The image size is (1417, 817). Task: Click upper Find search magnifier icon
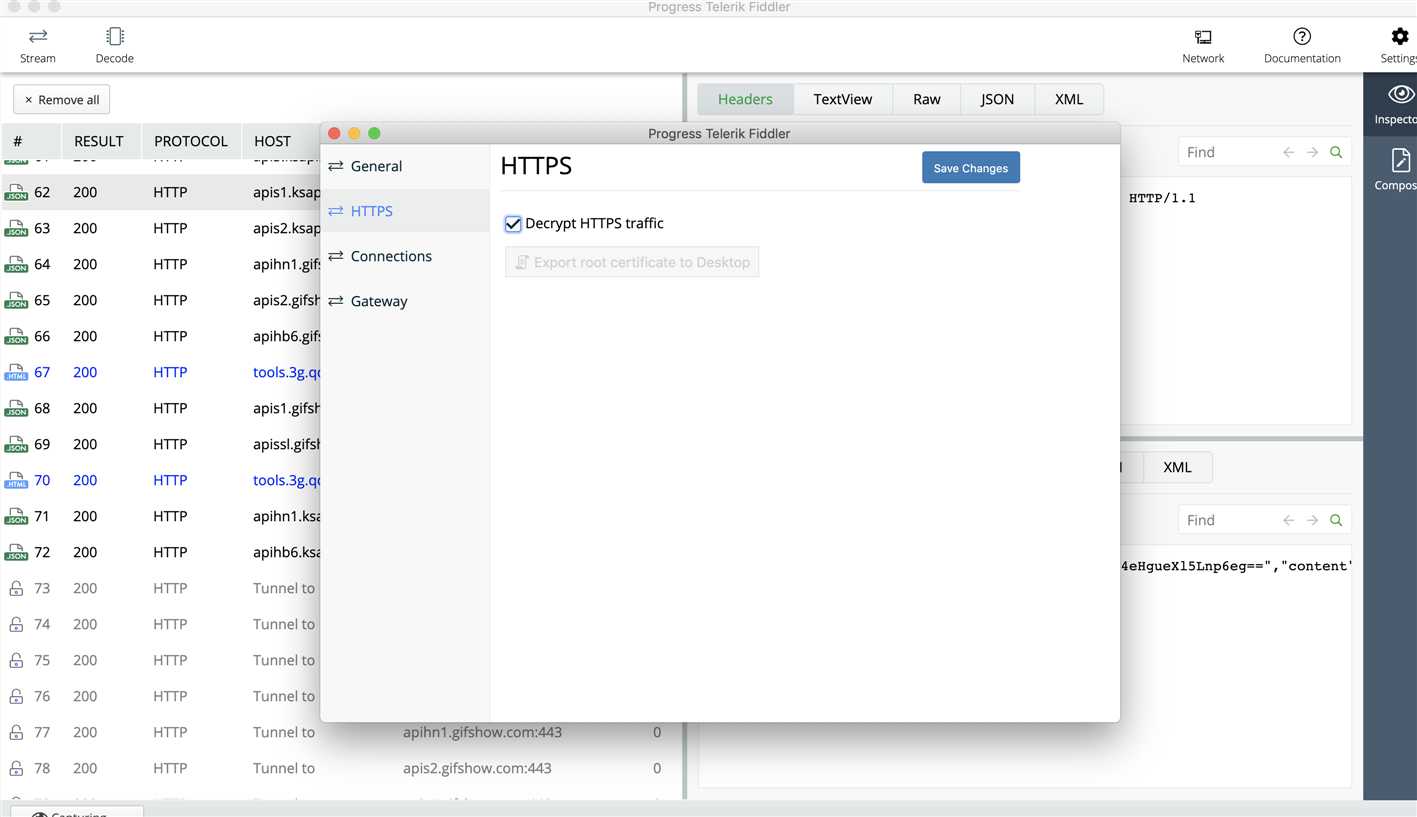click(1336, 152)
